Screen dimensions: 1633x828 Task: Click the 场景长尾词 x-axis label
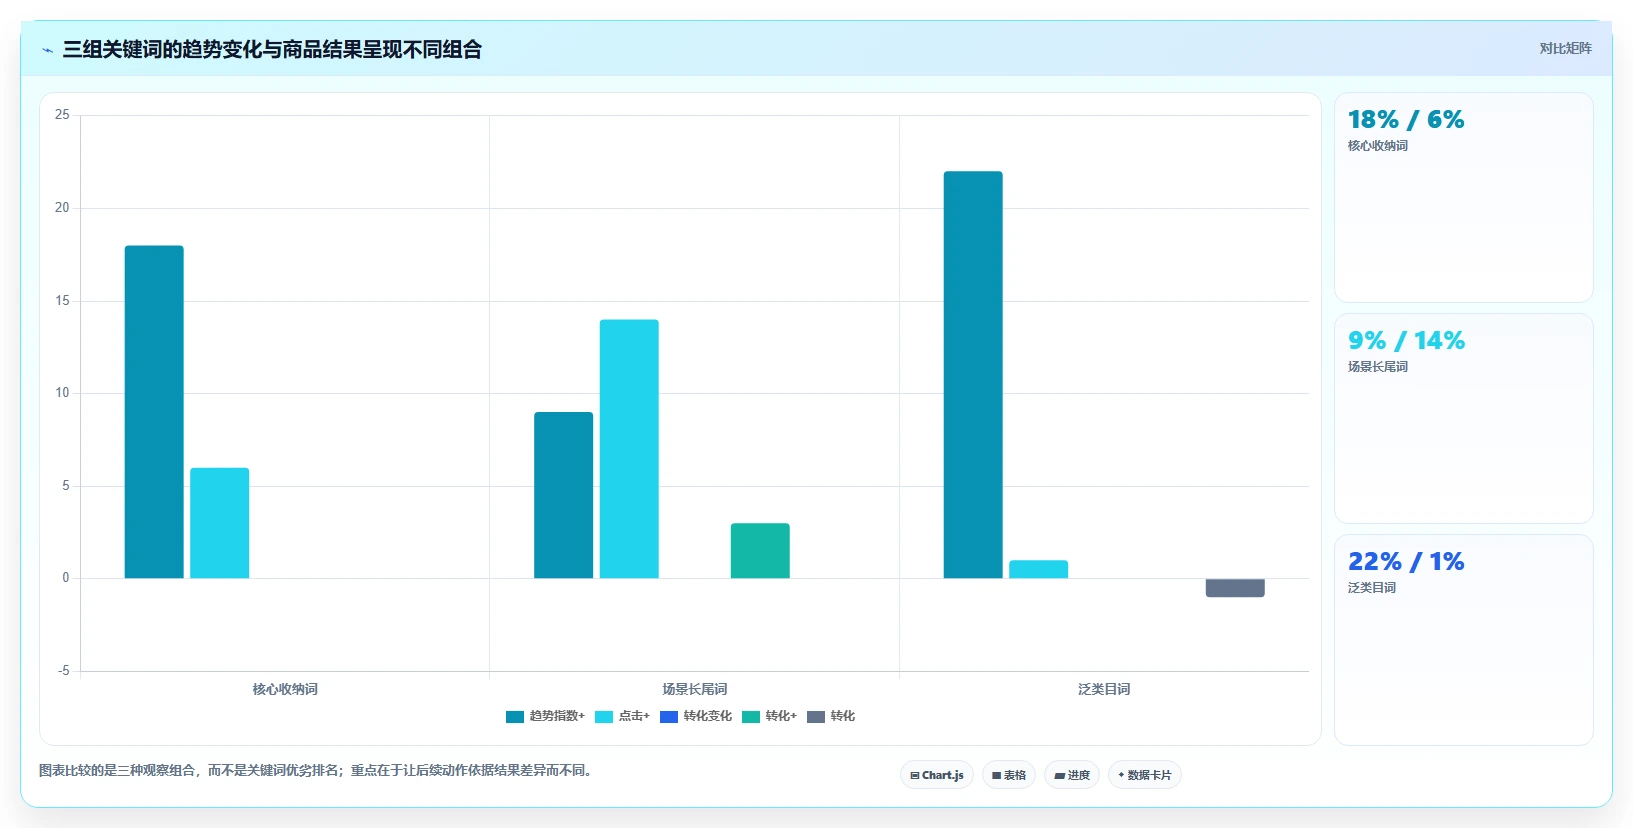click(695, 690)
